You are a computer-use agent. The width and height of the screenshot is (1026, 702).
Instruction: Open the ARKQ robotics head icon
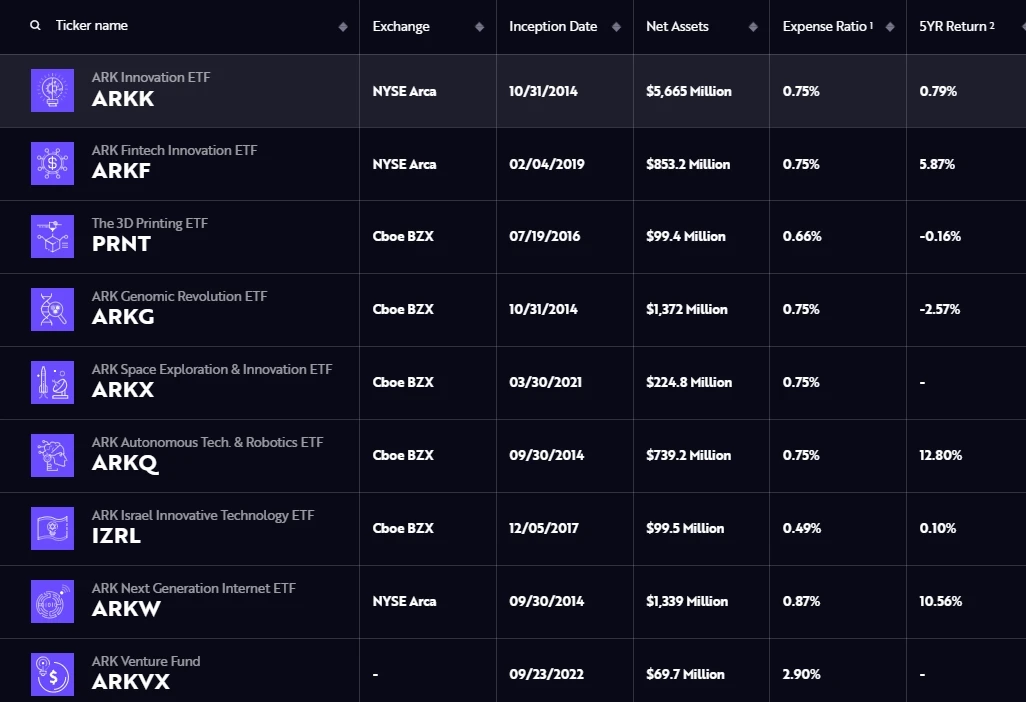[x=52, y=455]
